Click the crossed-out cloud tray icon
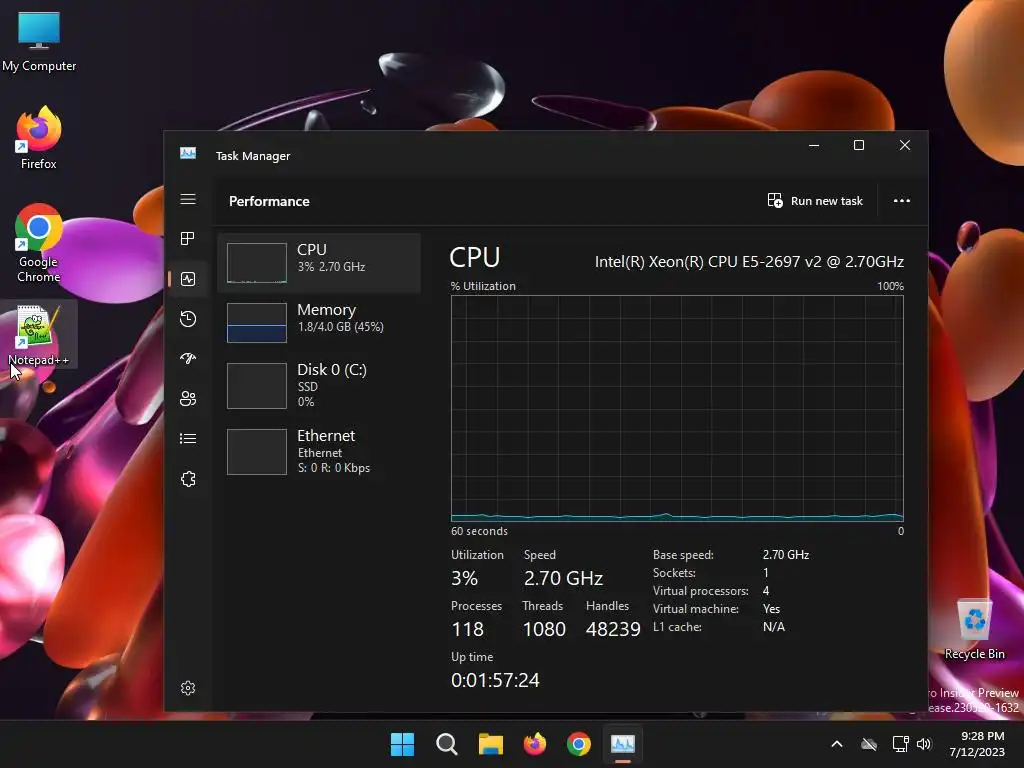Viewport: 1024px width, 768px height. coord(869,744)
